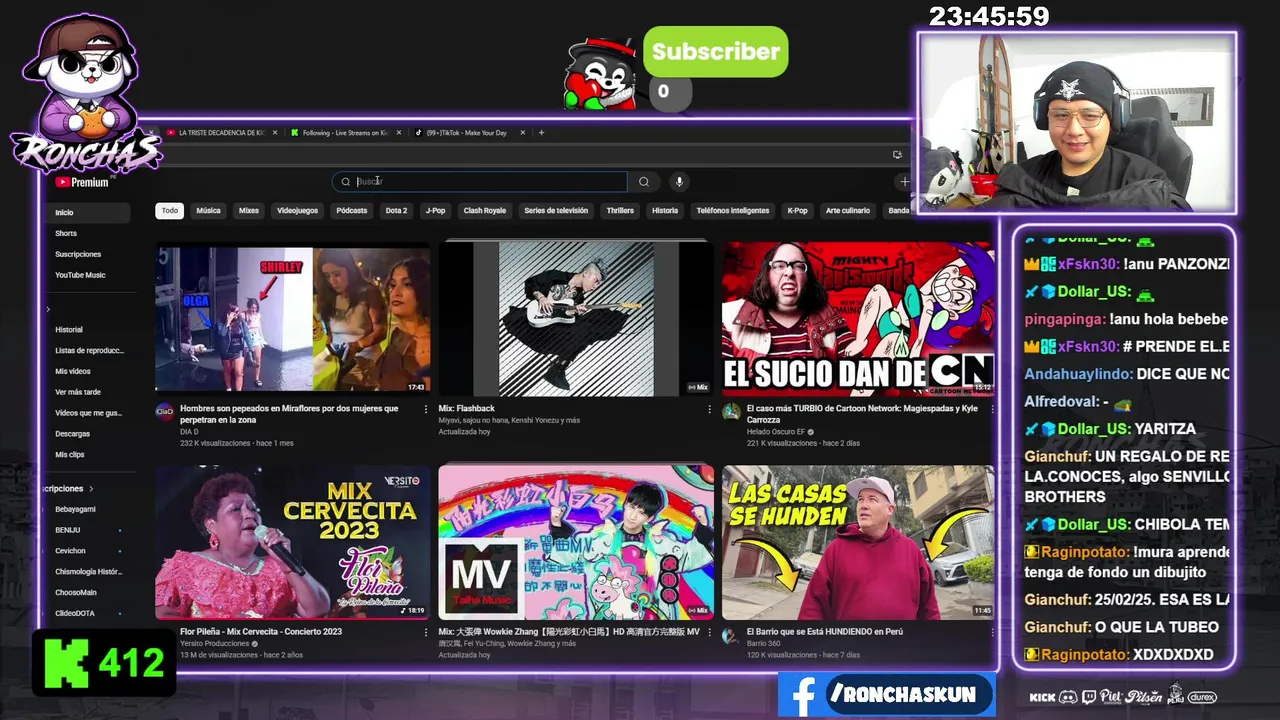Select the Series de televisión chip
The height and width of the screenshot is (720, 1280).
click(x=556, y=210)
